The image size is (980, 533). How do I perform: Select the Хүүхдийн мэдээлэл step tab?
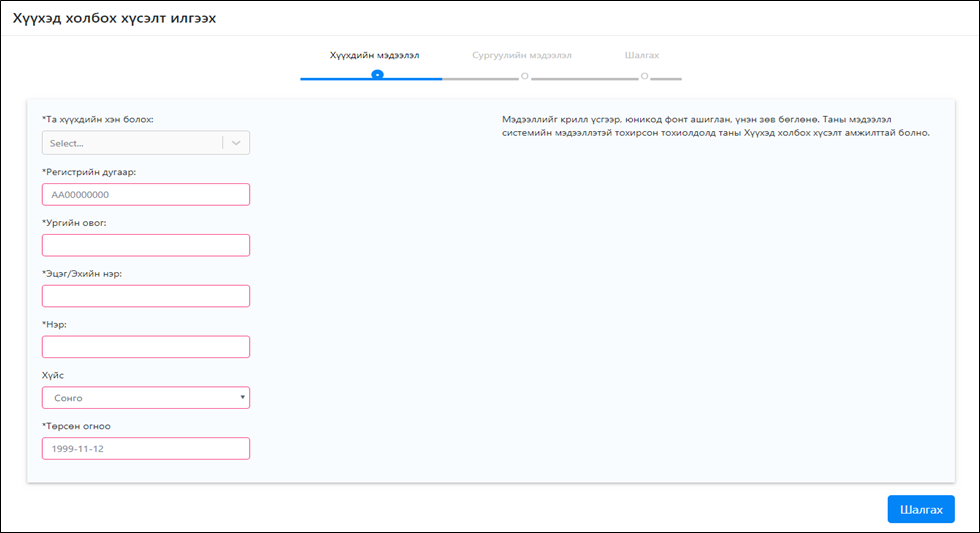[x=374, y=55]
